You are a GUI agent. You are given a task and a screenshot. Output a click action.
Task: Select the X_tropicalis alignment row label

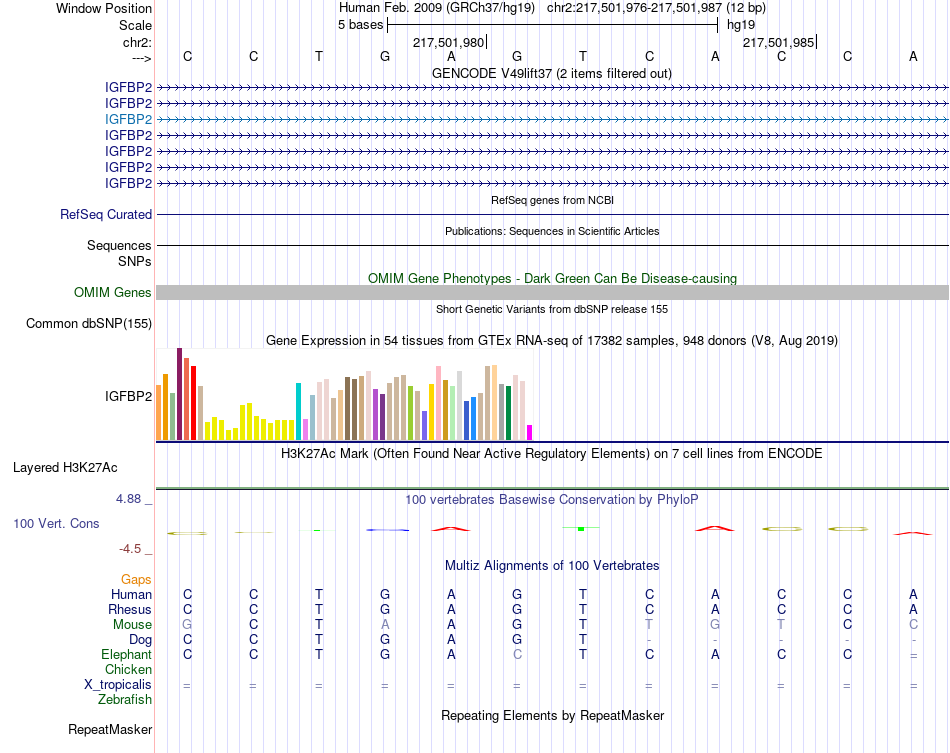click(118, 685)
